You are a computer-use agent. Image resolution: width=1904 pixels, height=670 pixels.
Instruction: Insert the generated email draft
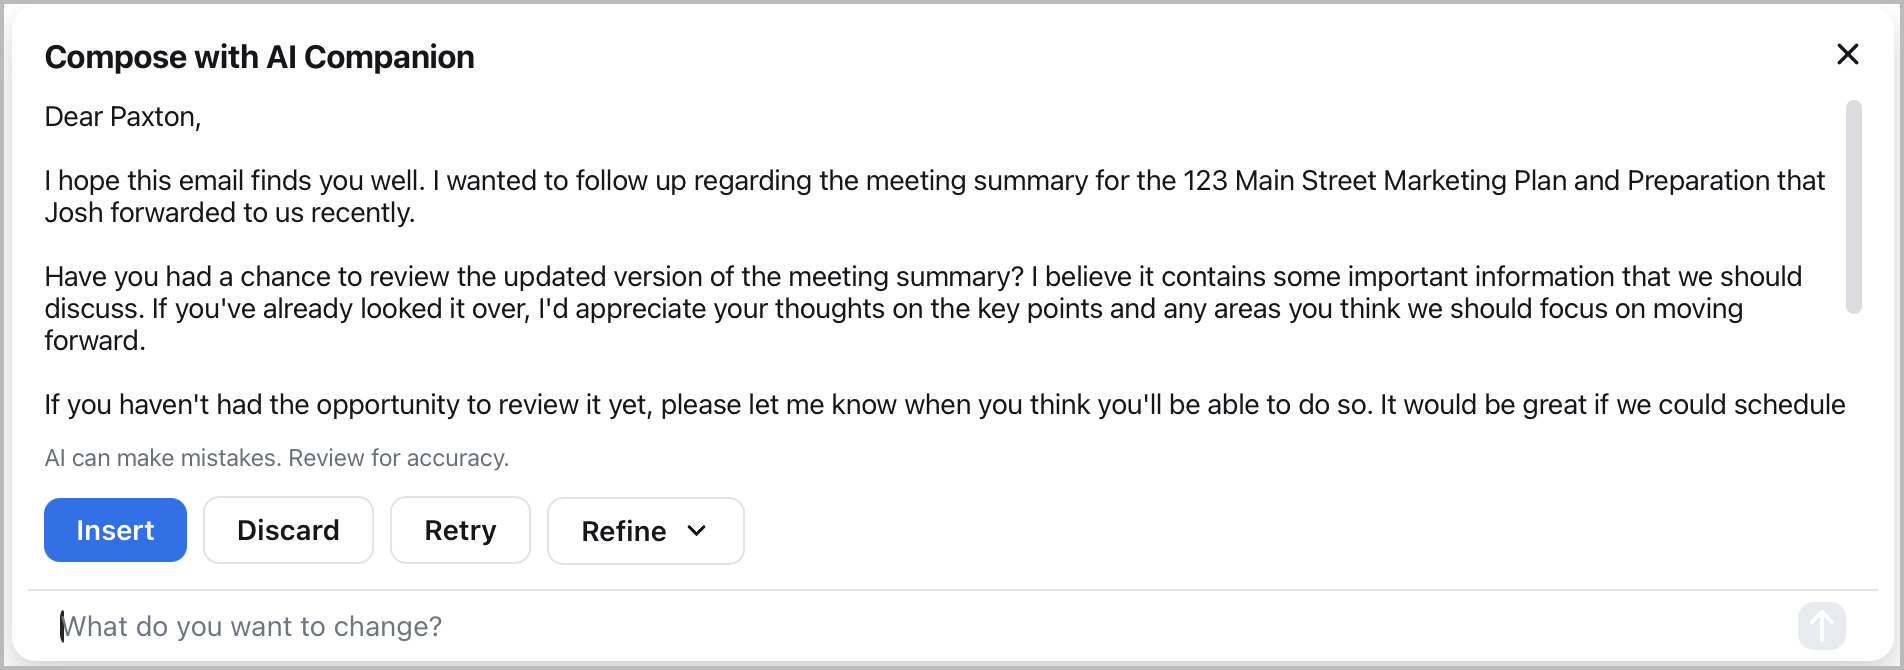[115, 530]
